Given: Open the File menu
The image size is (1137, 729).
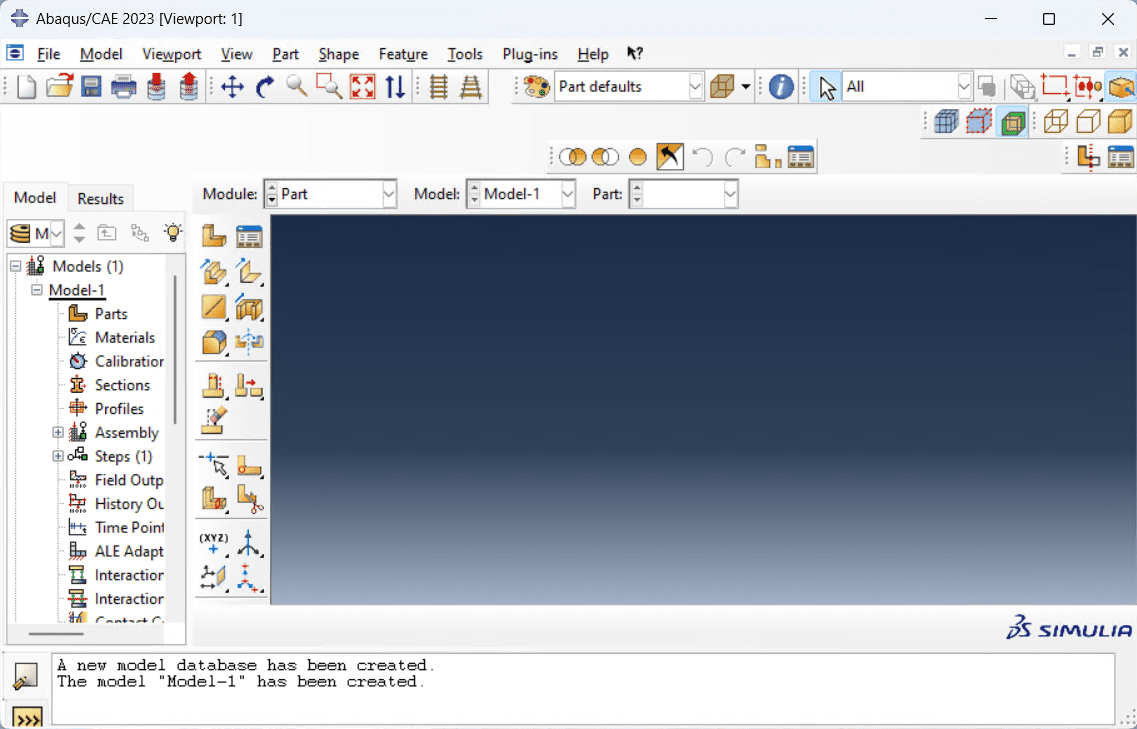Looking at the screenshot, I should 49,54.
